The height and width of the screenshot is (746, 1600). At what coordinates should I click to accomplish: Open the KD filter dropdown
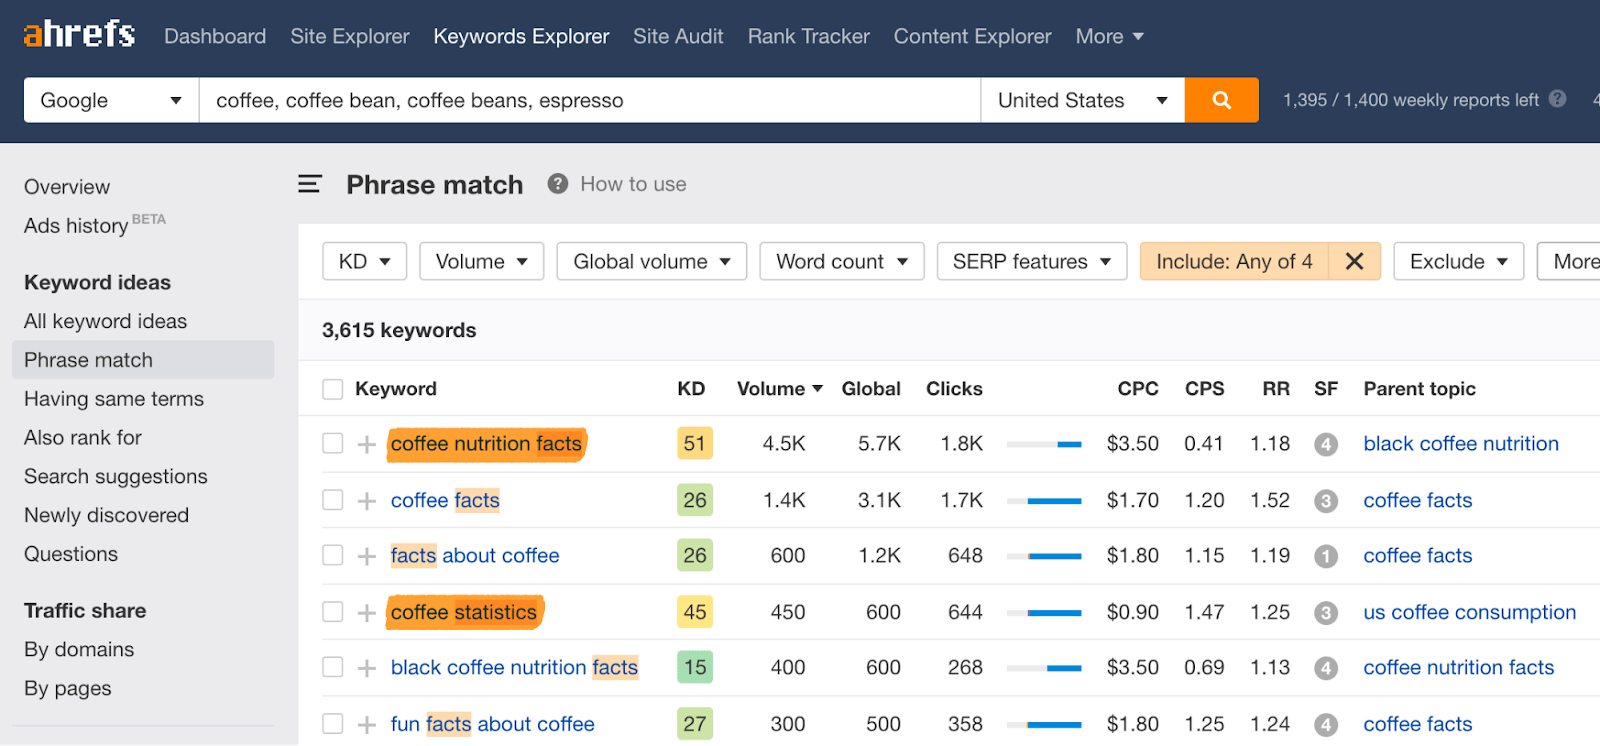(364, 261)
